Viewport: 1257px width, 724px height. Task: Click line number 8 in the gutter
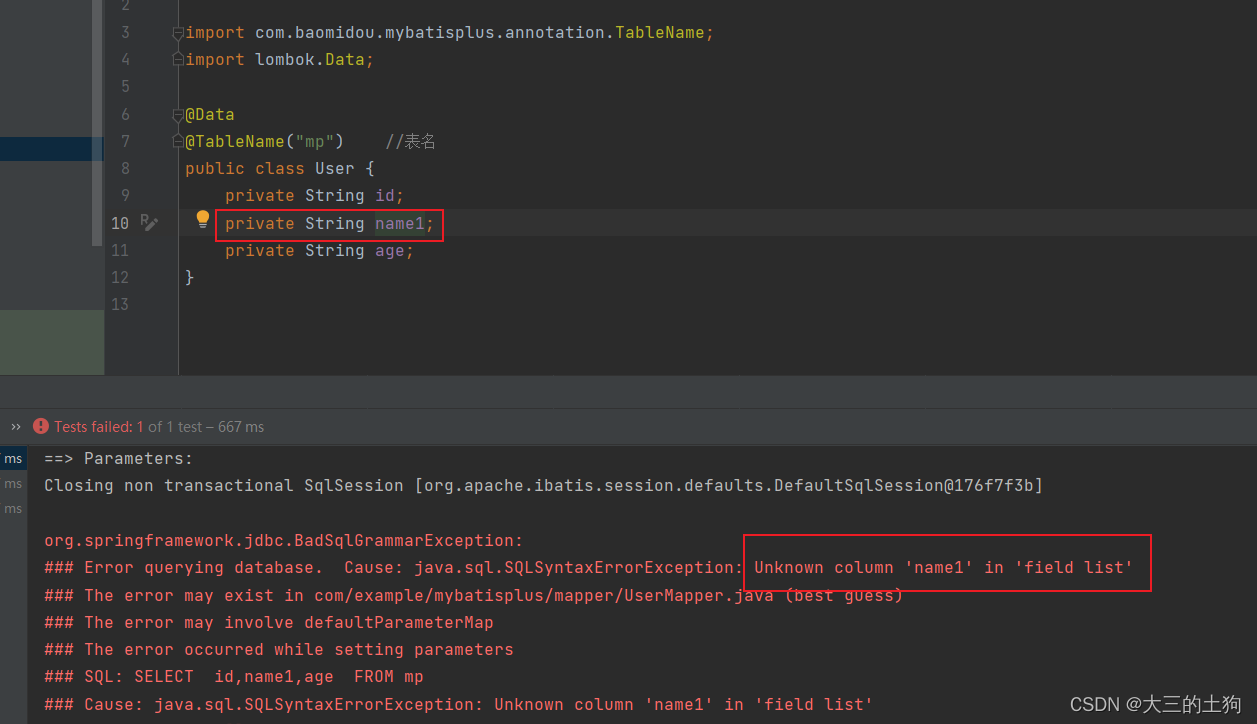[x=125, y=168]
